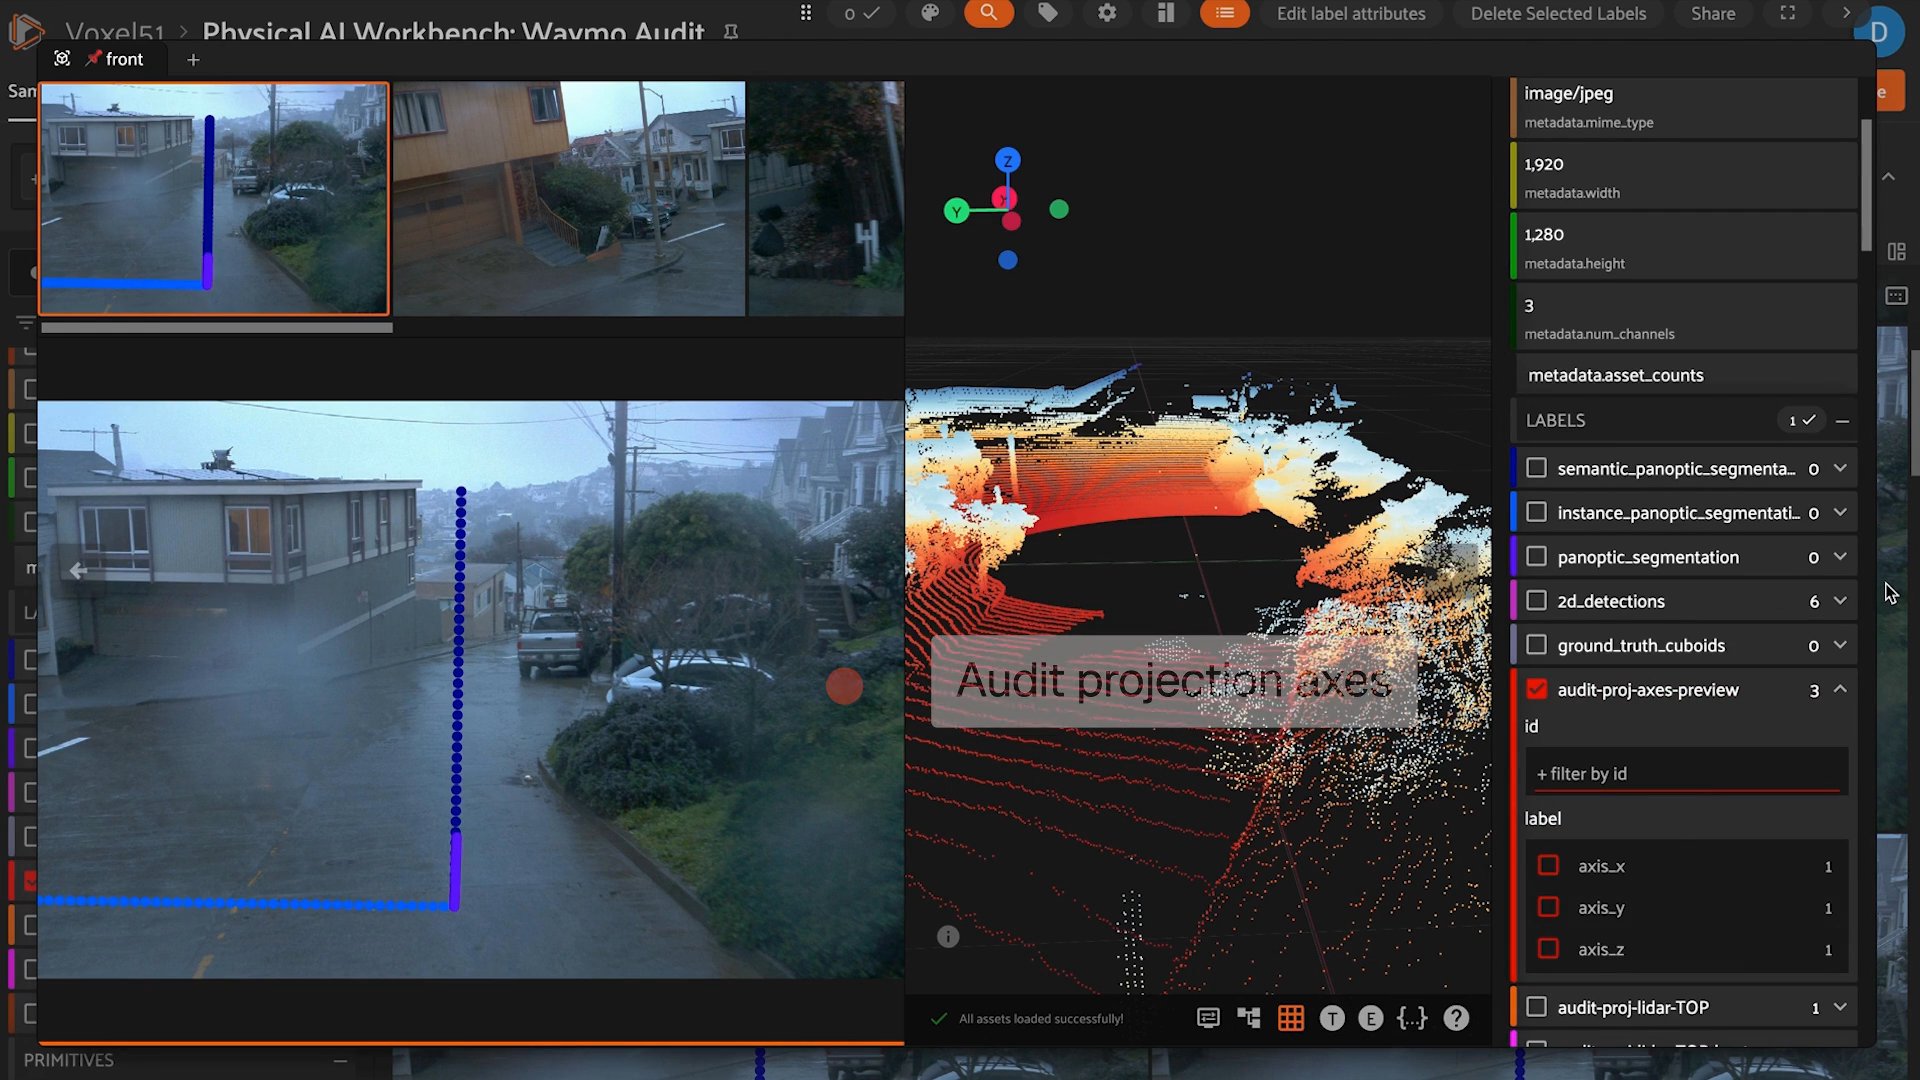The image size is (1920, 1080).
Task: Open the tag samples icon
Action: 1047,13
